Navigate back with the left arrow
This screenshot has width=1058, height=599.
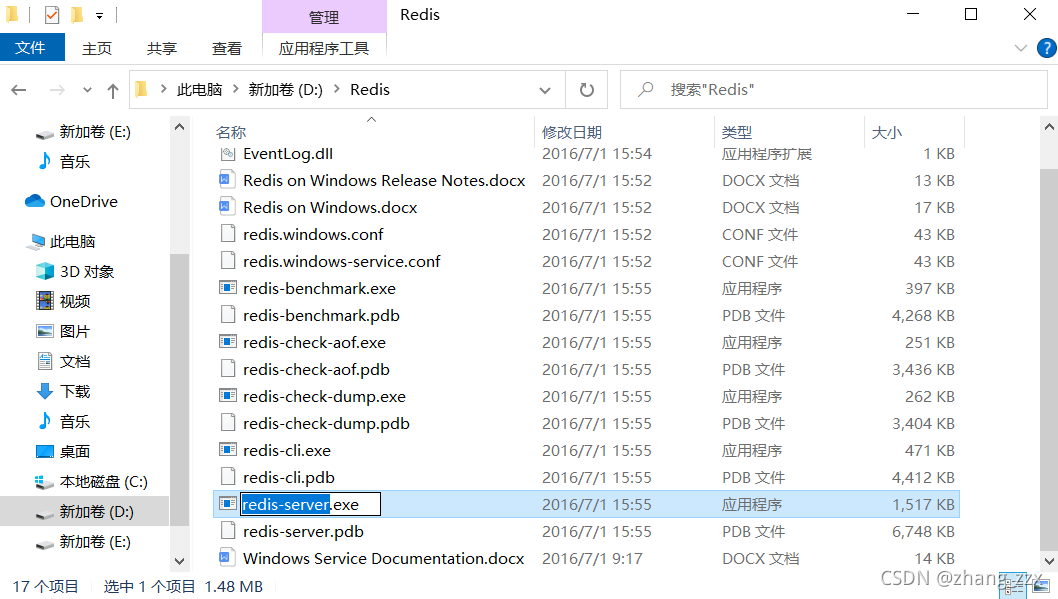(19, 90)
